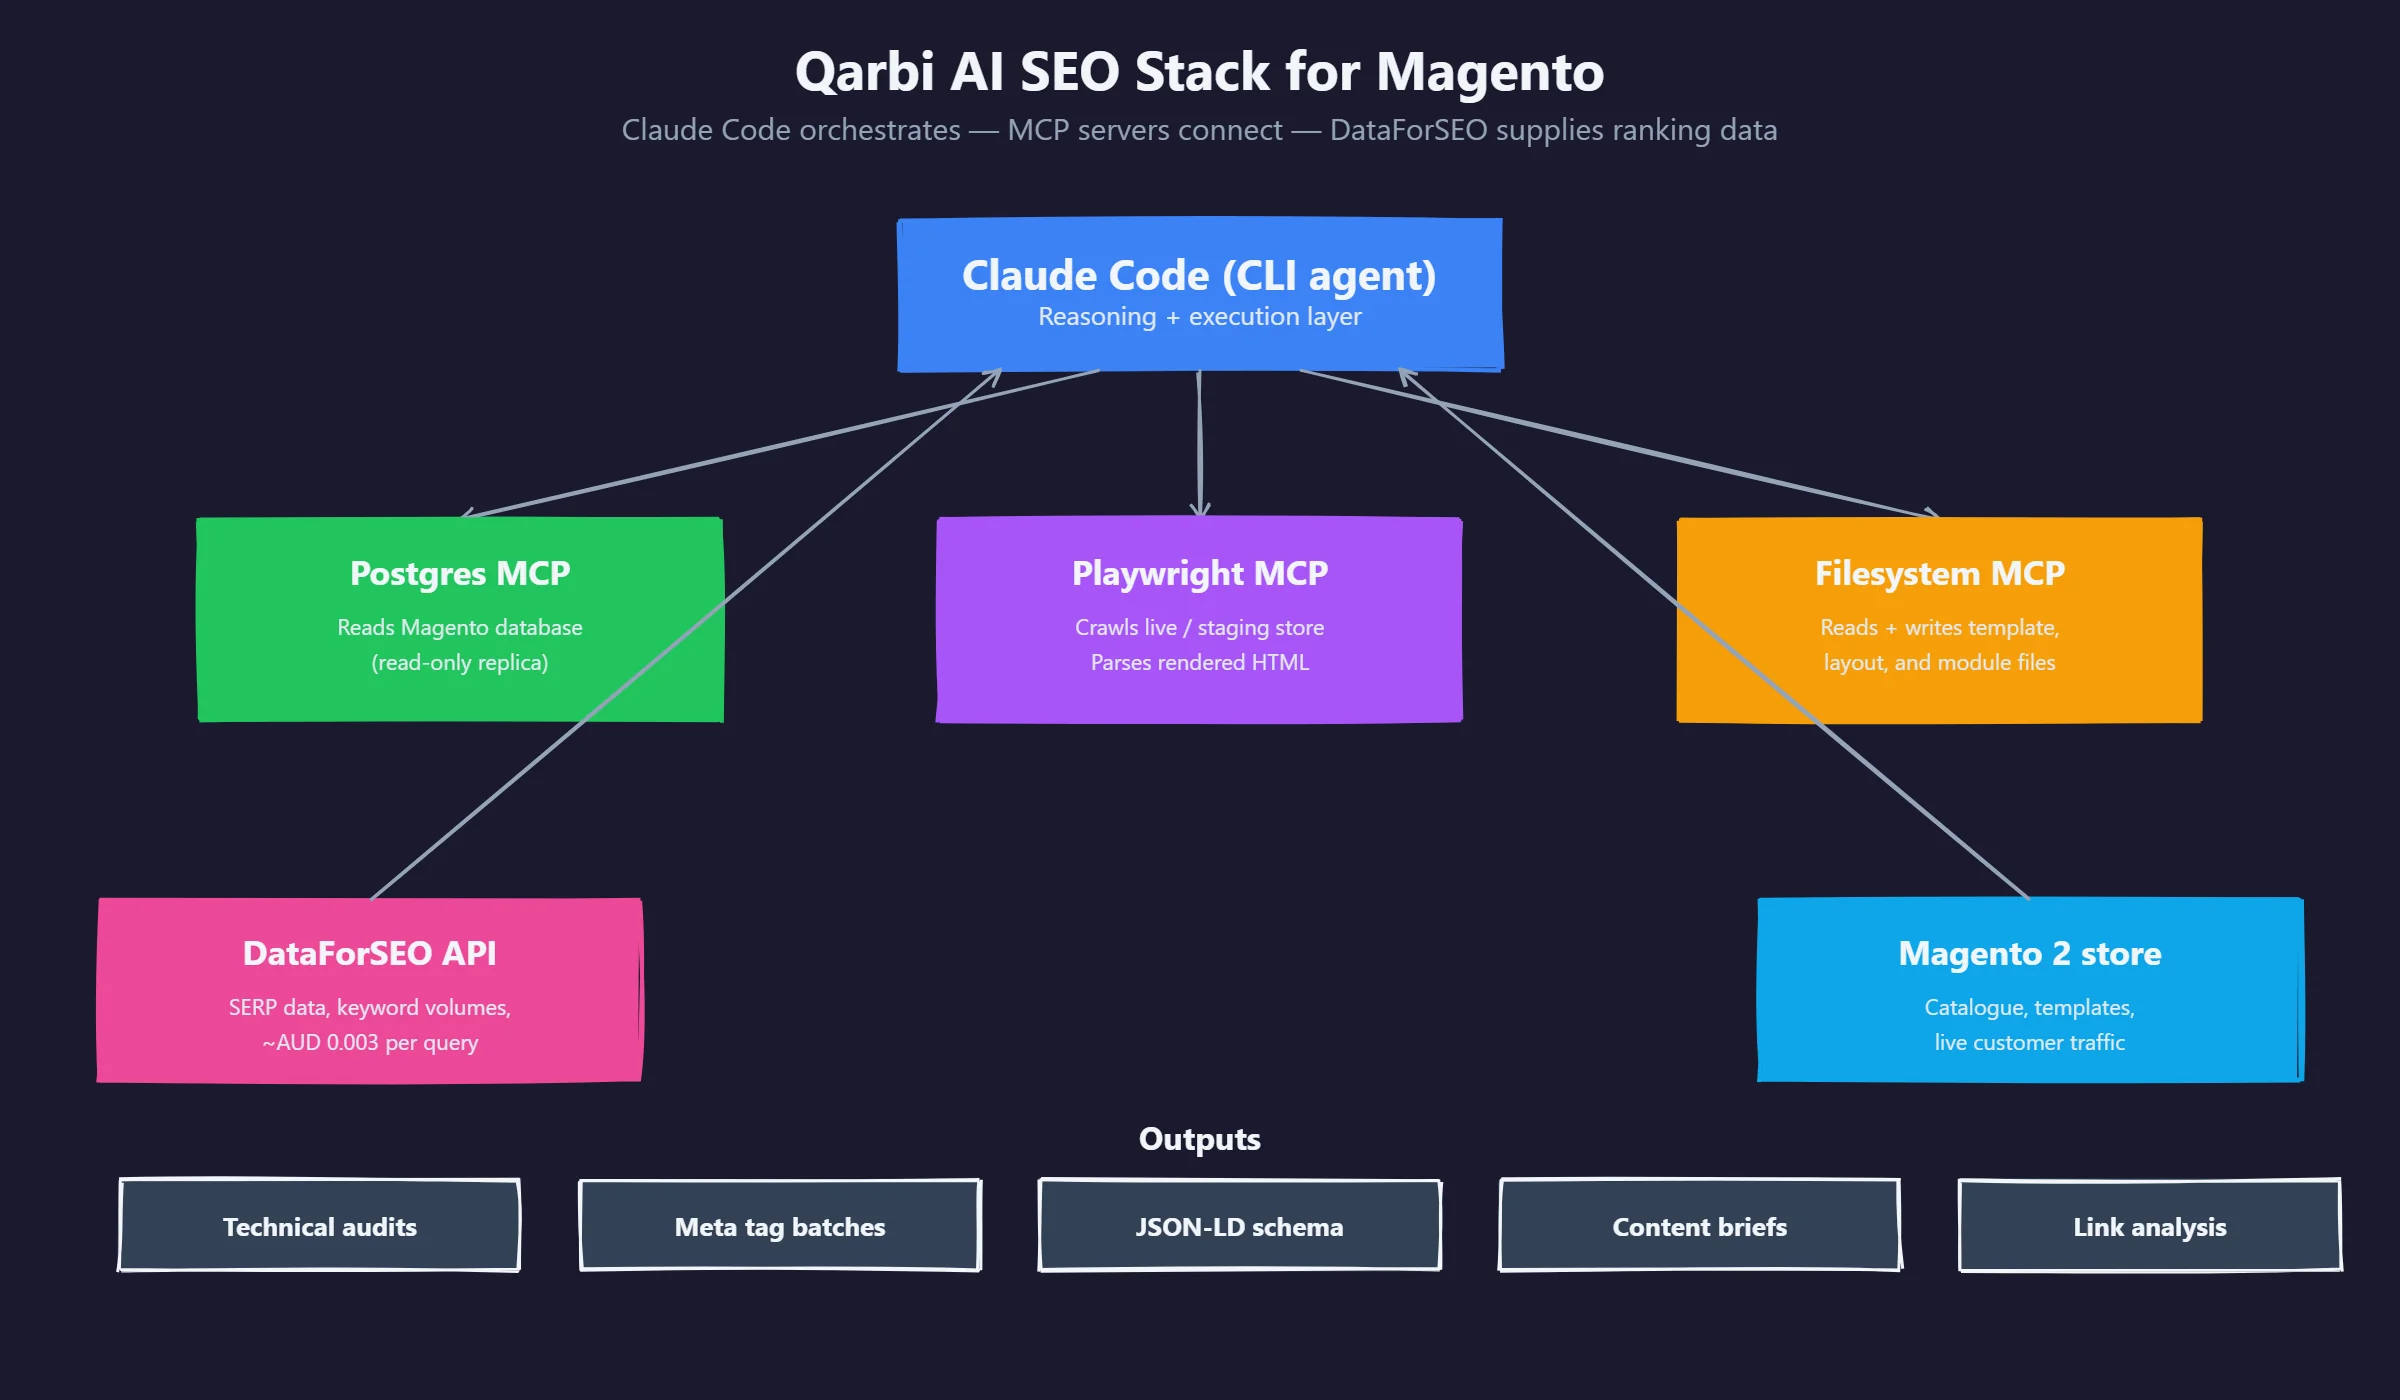Click the Link analysis output box
The image size is (2400, 1400).
point(2150,1226)
